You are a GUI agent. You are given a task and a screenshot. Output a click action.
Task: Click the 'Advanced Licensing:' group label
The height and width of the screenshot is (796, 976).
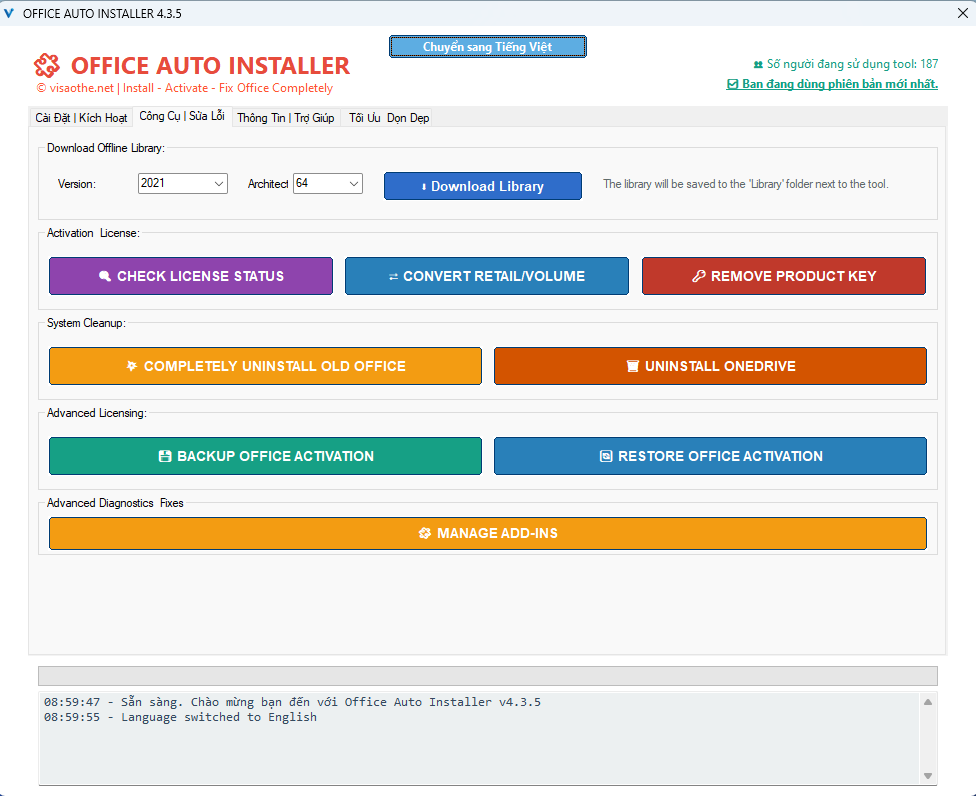click(97, 413)
